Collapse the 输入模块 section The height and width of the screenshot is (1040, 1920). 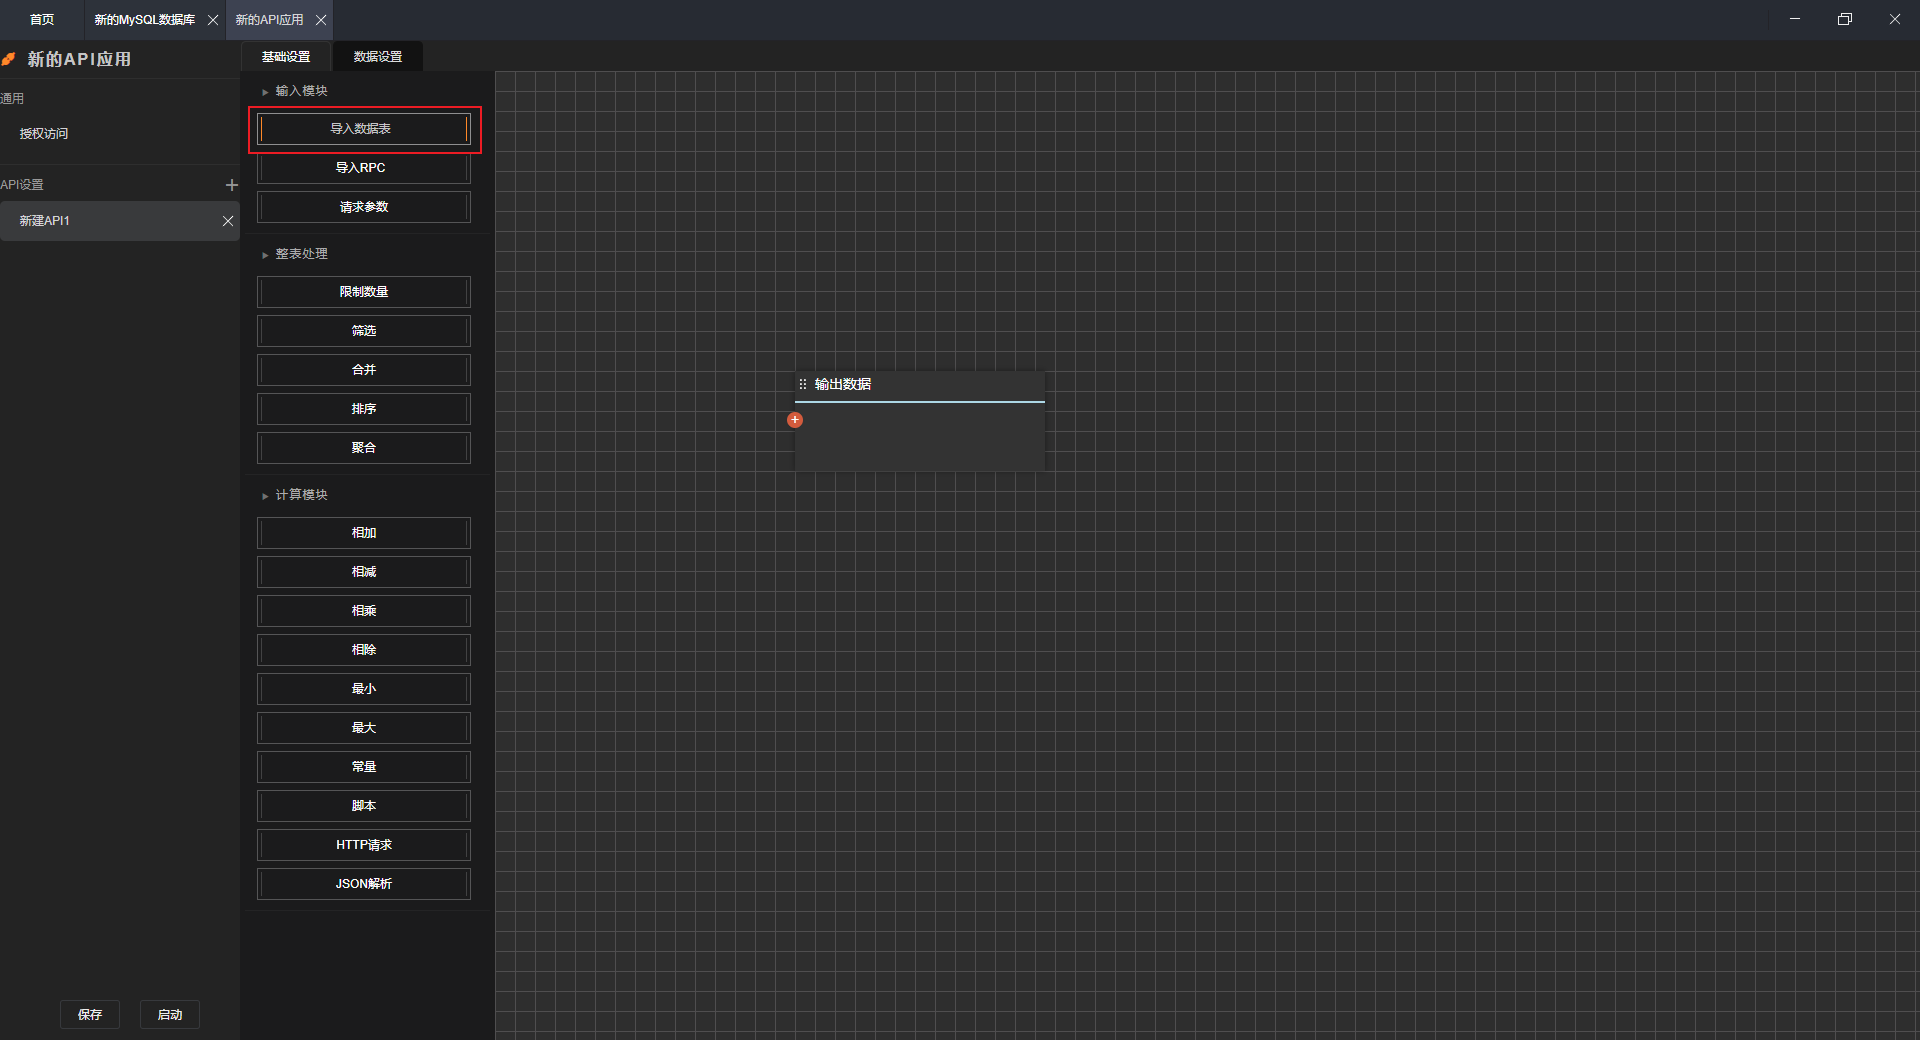265,92
